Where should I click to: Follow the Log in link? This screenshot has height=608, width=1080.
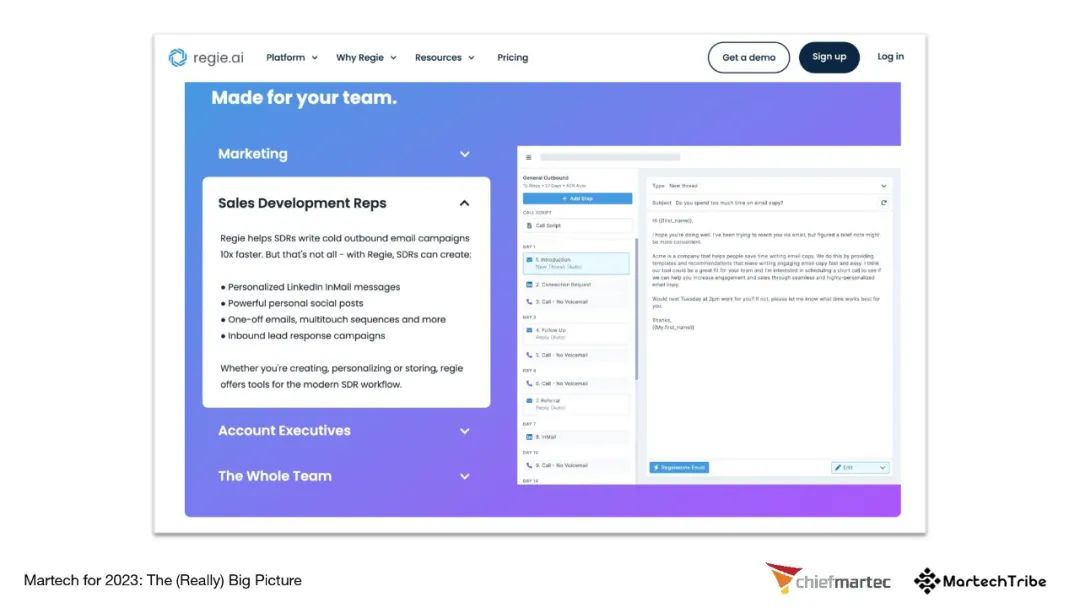coord(890,56)
